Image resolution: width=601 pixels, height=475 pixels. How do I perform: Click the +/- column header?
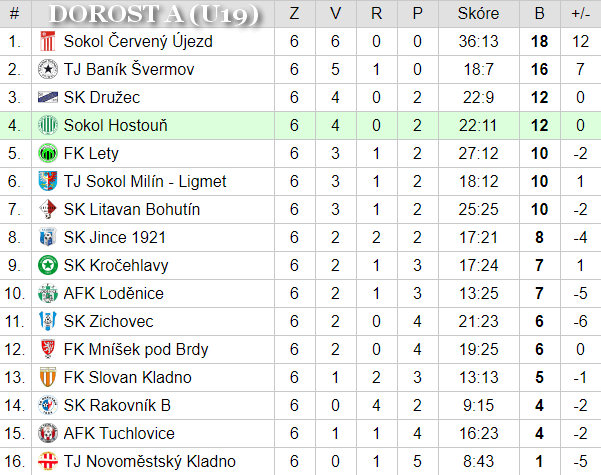click(580, 13)
